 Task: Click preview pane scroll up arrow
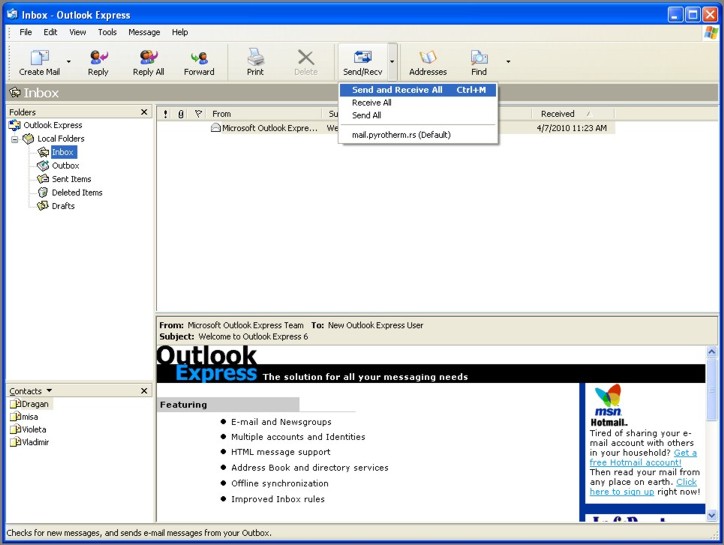712,352
